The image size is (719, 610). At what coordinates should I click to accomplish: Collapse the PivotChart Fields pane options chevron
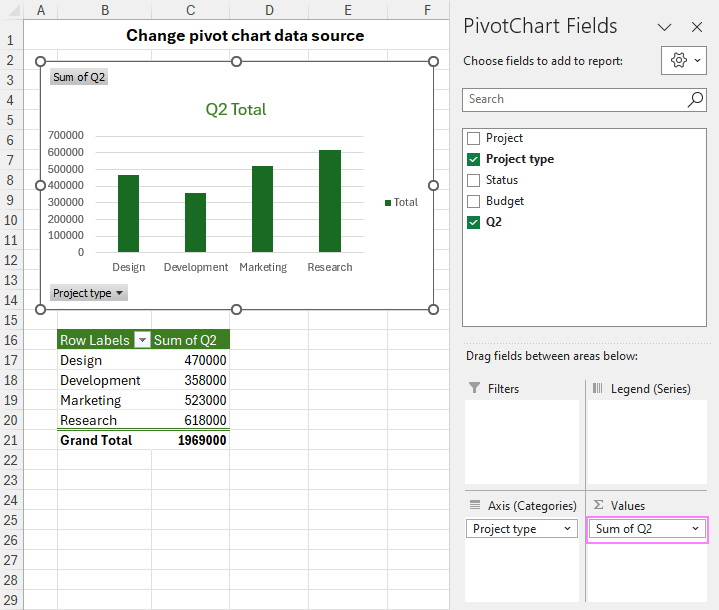click(664, 27)
